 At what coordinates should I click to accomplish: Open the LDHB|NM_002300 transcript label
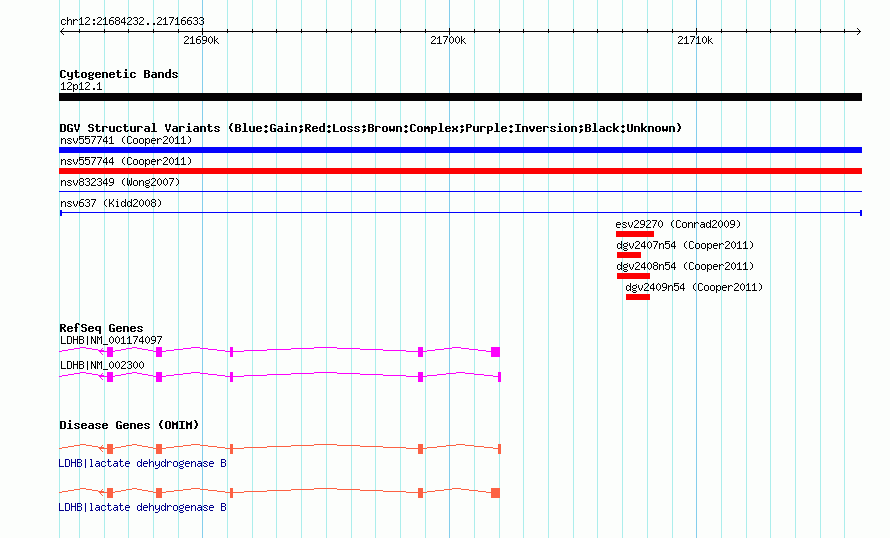(102, 365)
